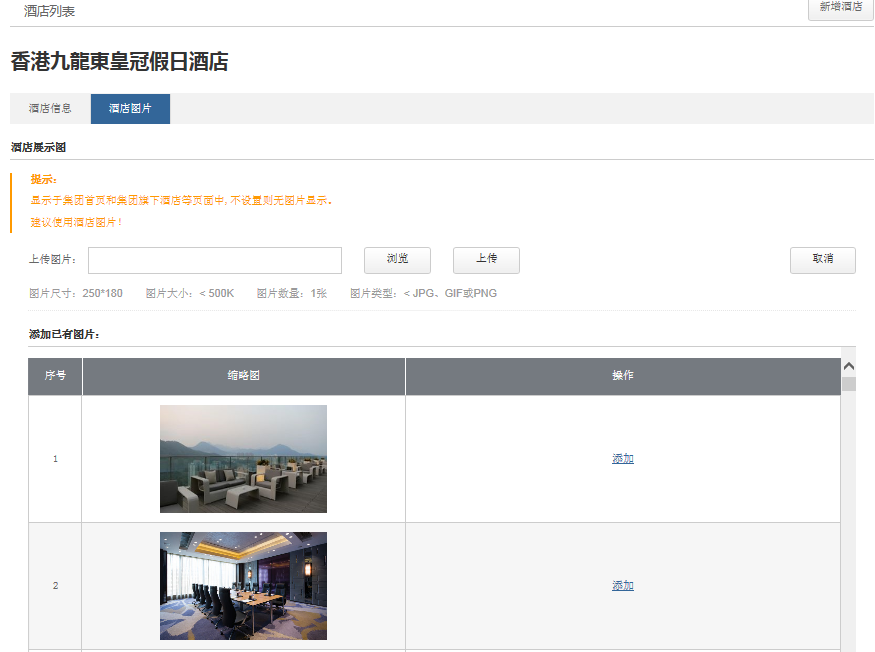Viewport: 875px width, 652px height.
Task: Select the hotel title 香港九龍東皇冠假日酒店
Action: [x=119, y=61]
